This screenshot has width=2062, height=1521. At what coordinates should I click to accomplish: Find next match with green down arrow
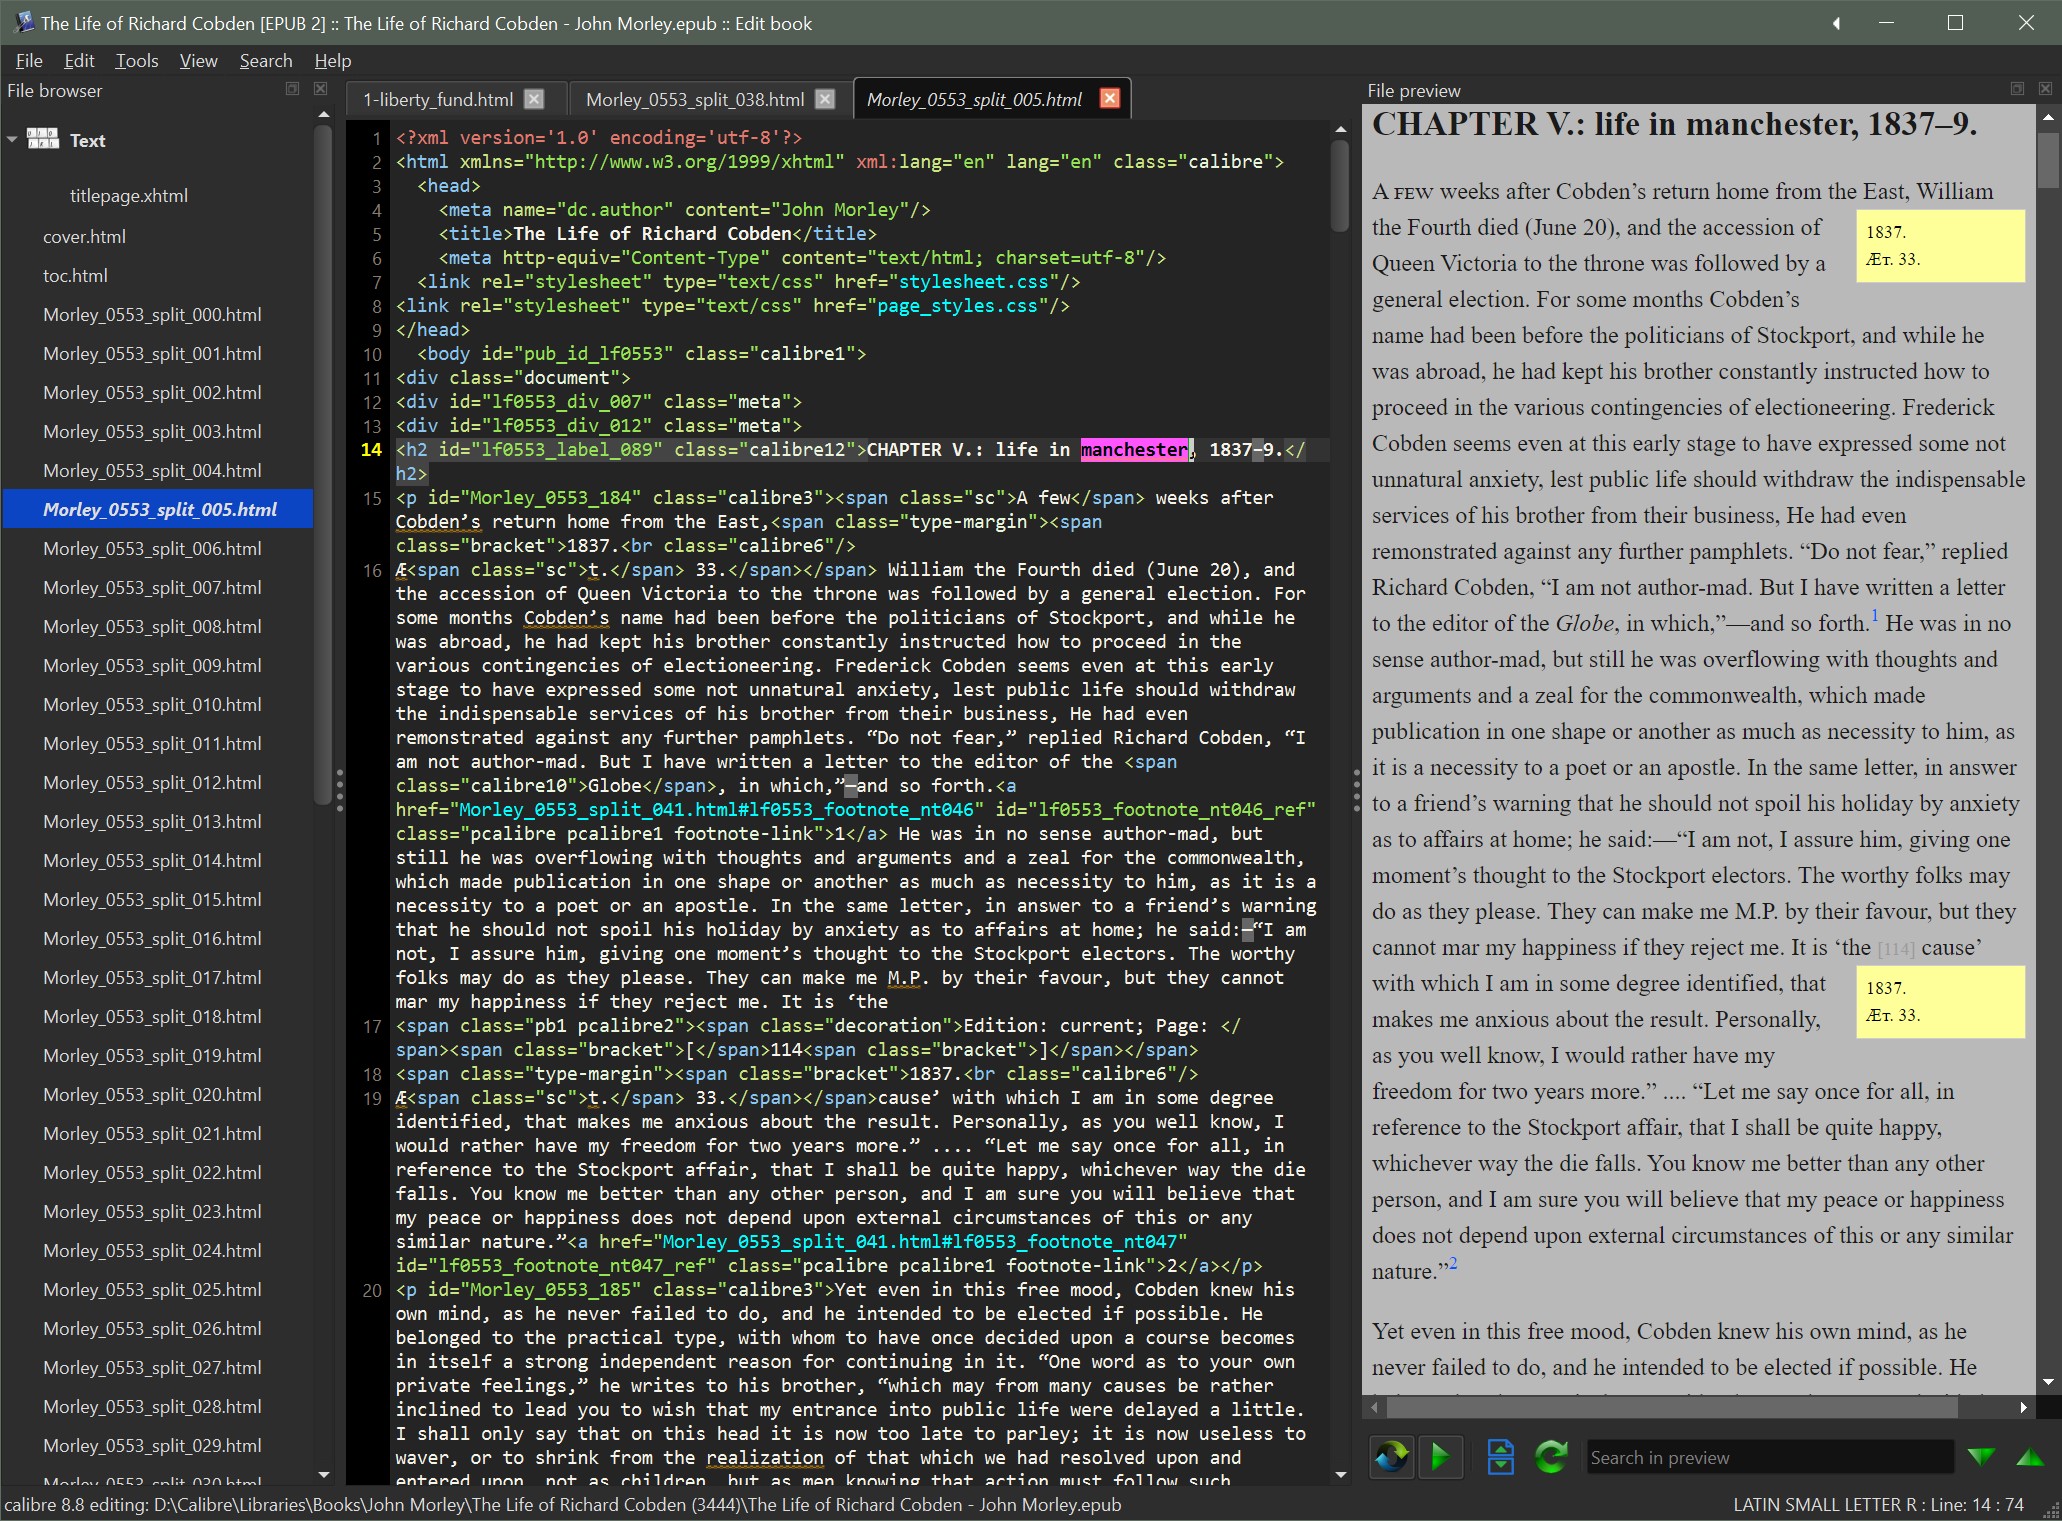[1981, 1457]
